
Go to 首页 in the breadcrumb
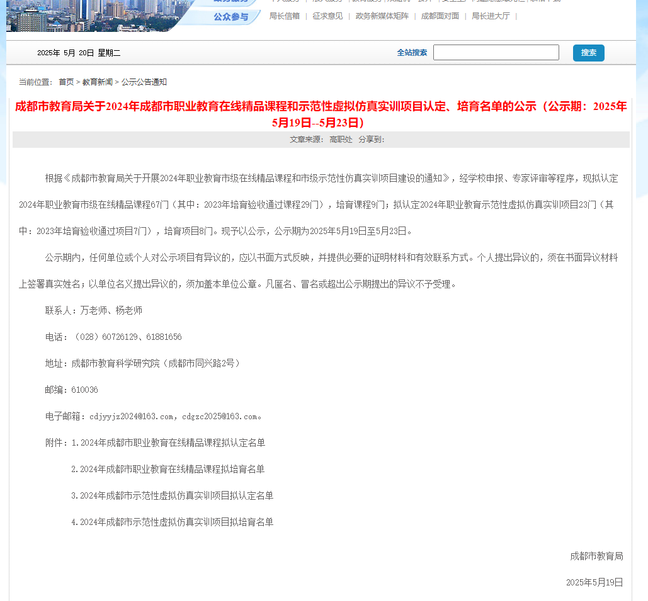pyautogui.click(x=66, y=82)
